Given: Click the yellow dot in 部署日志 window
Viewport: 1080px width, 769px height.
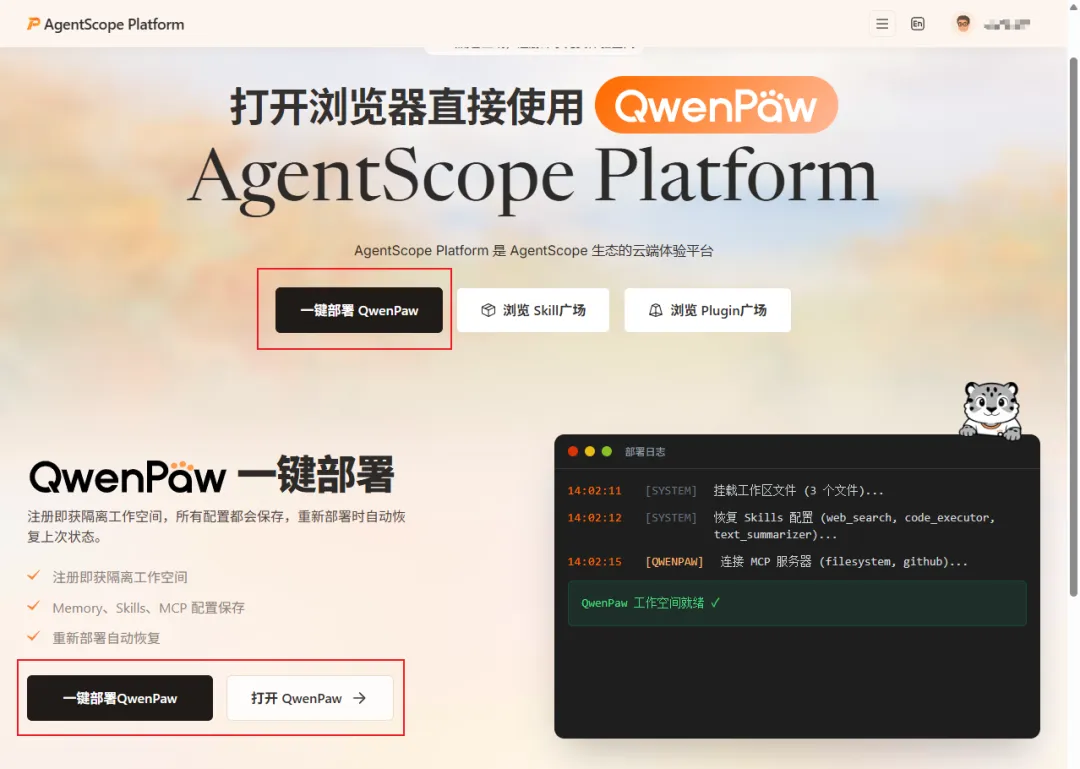Looking at the screenshot, I should point(590,451).
